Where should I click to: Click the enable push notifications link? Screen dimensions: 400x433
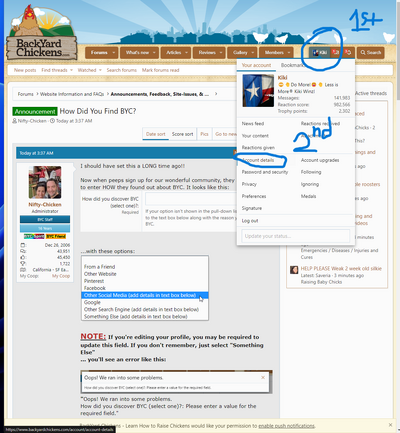click(287, 426)
